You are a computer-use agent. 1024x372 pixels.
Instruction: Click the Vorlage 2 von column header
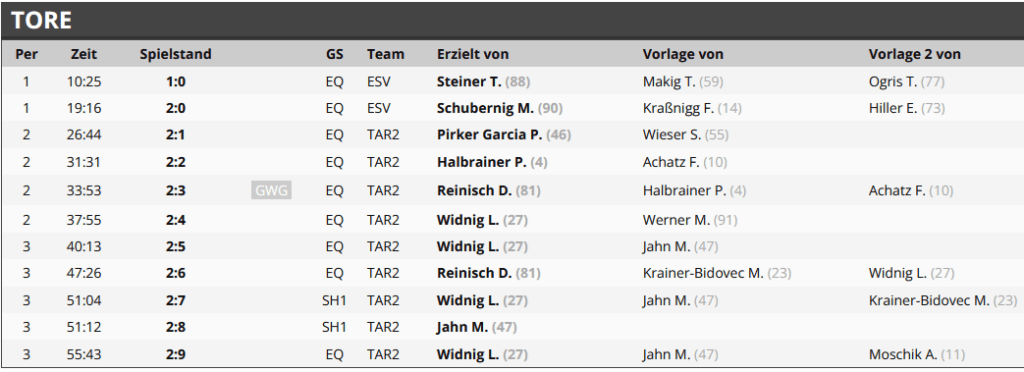click(x=914, y=54)
